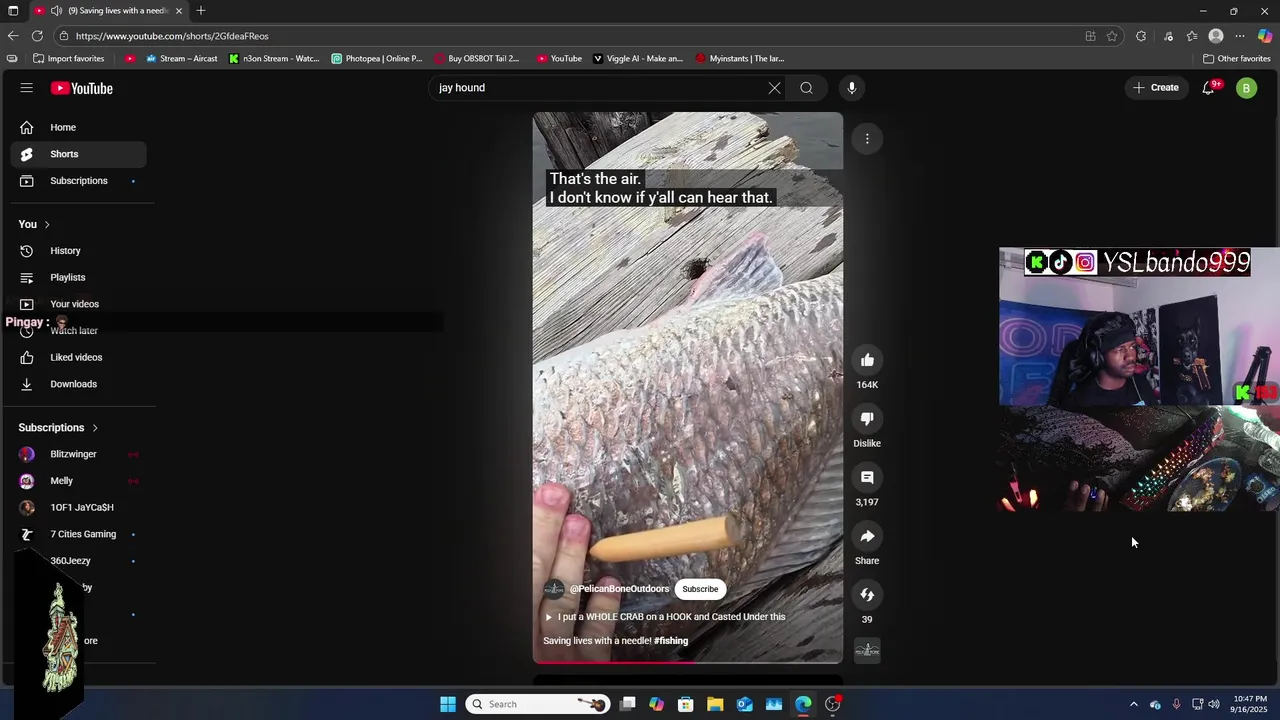Mute the tab via speaker icon
This screenshot has height=720, width=1280.
click(57, 10)
